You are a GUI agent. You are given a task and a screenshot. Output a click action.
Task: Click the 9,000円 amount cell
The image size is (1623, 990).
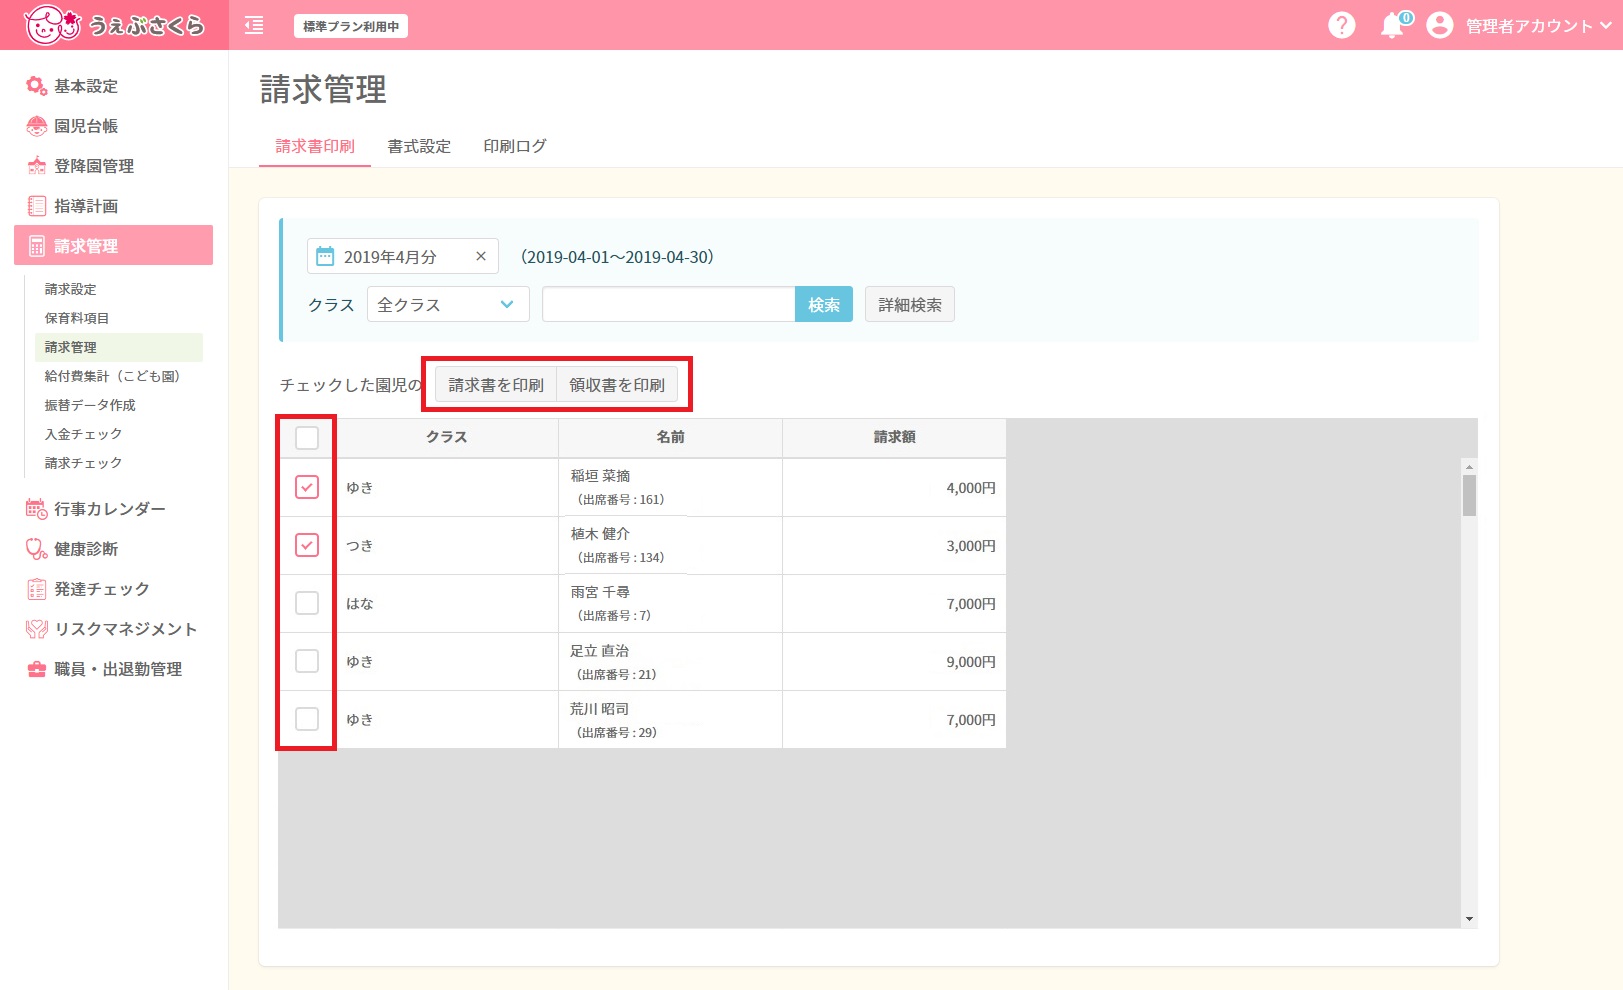[894, 662]
